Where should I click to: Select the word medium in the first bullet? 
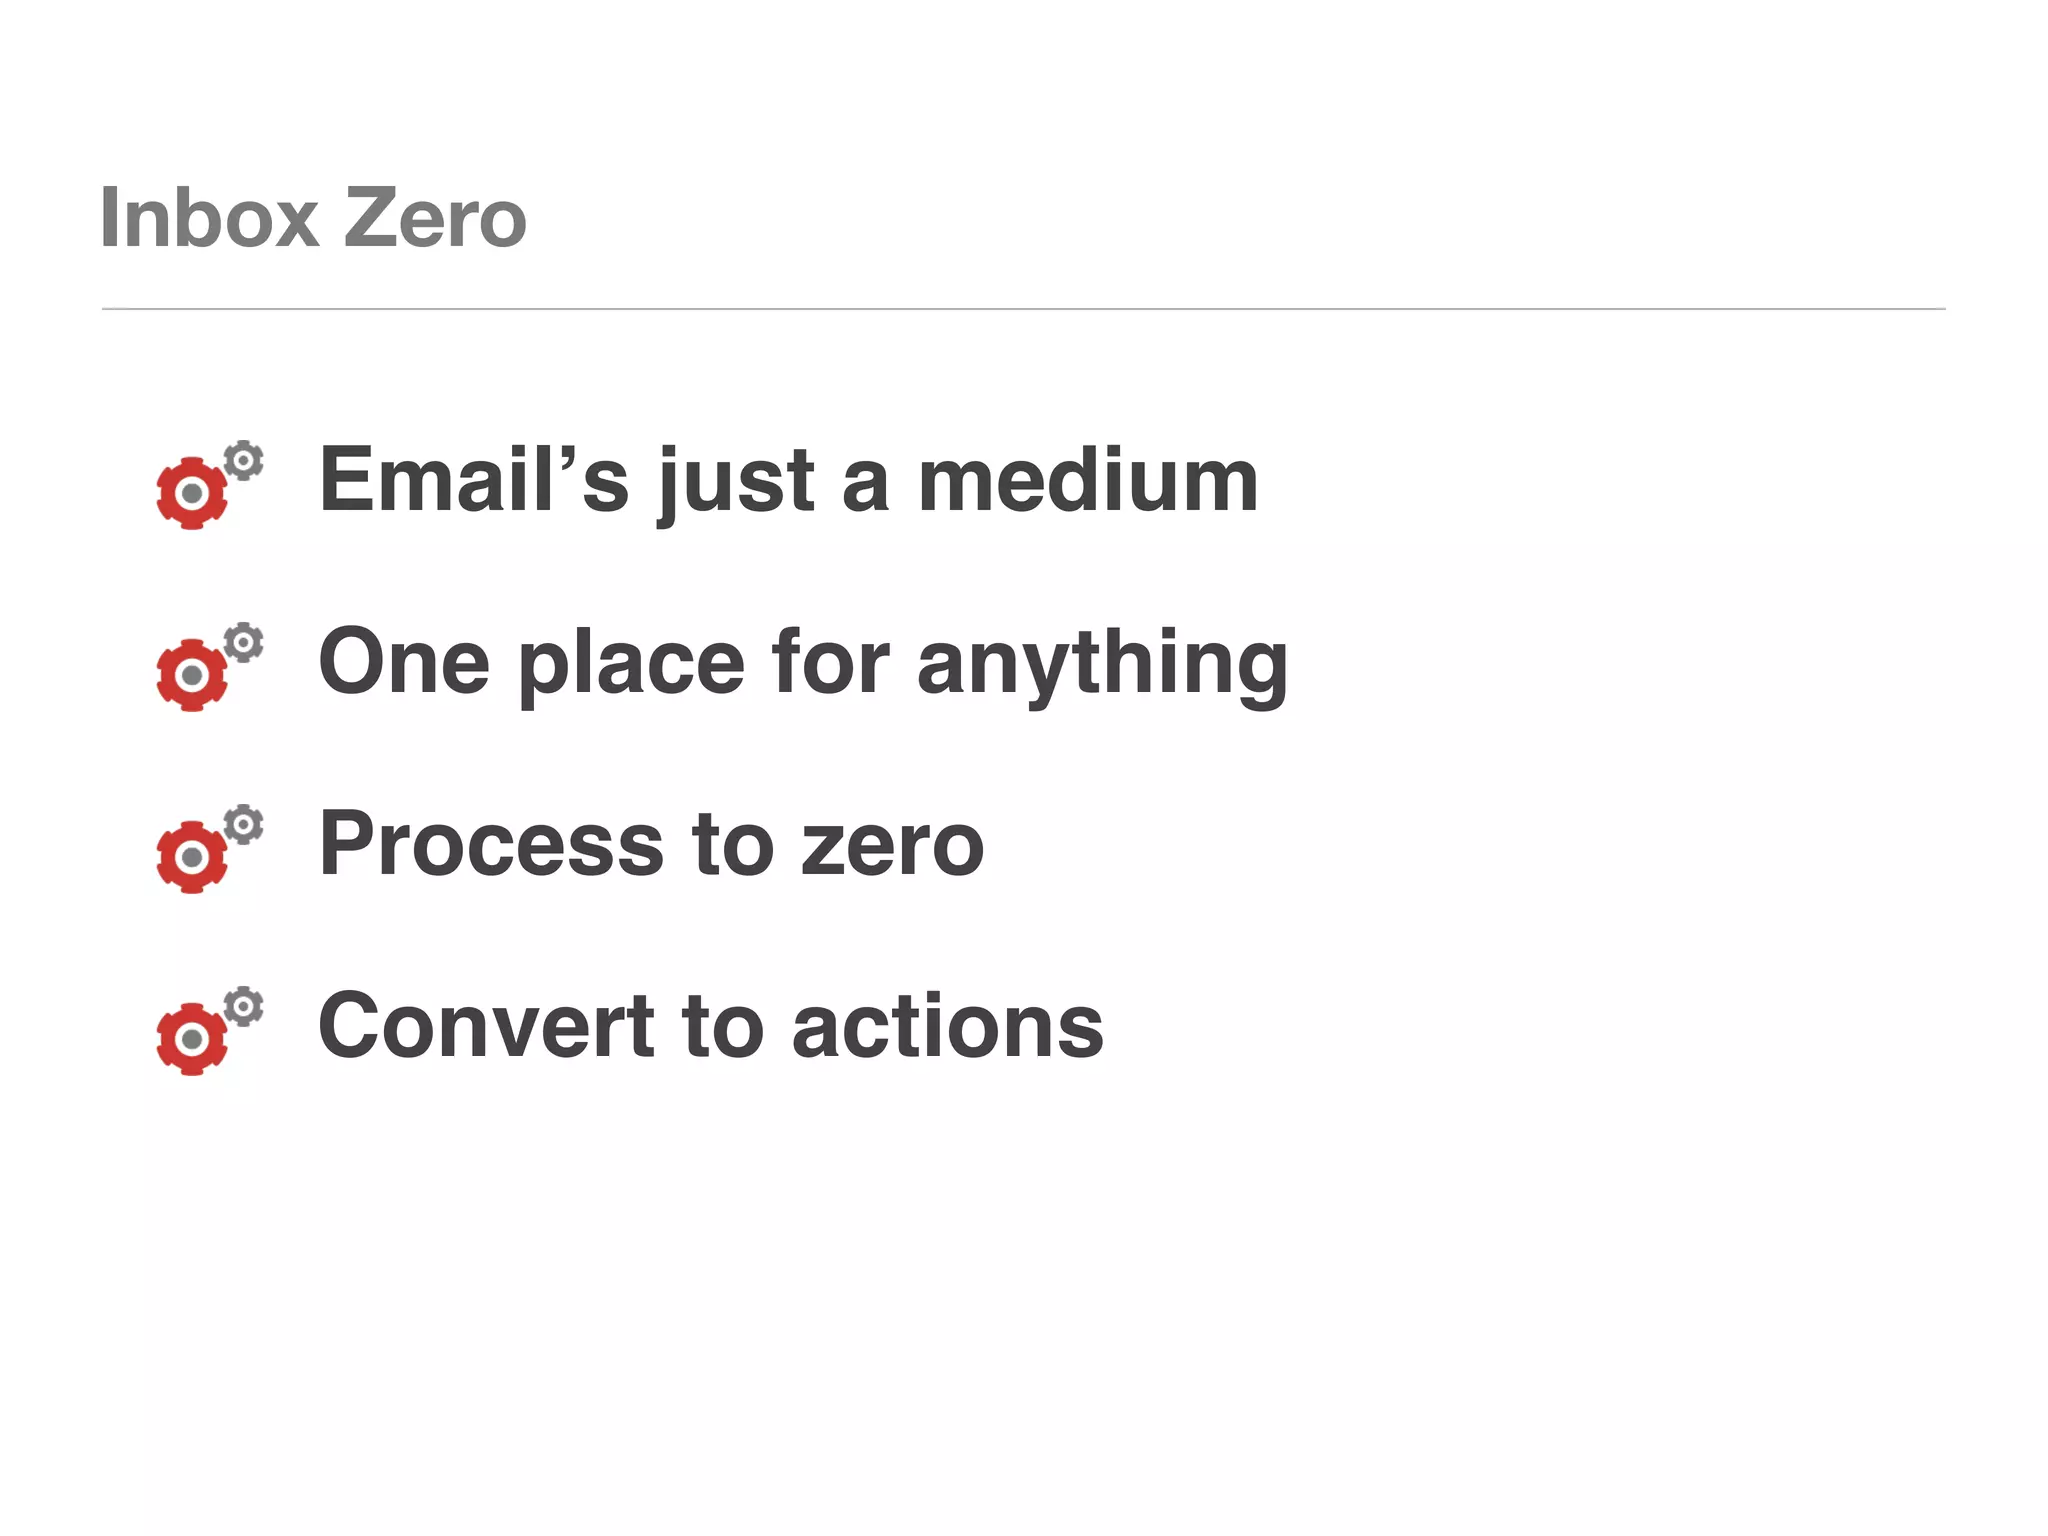[x=1088, y=481]
